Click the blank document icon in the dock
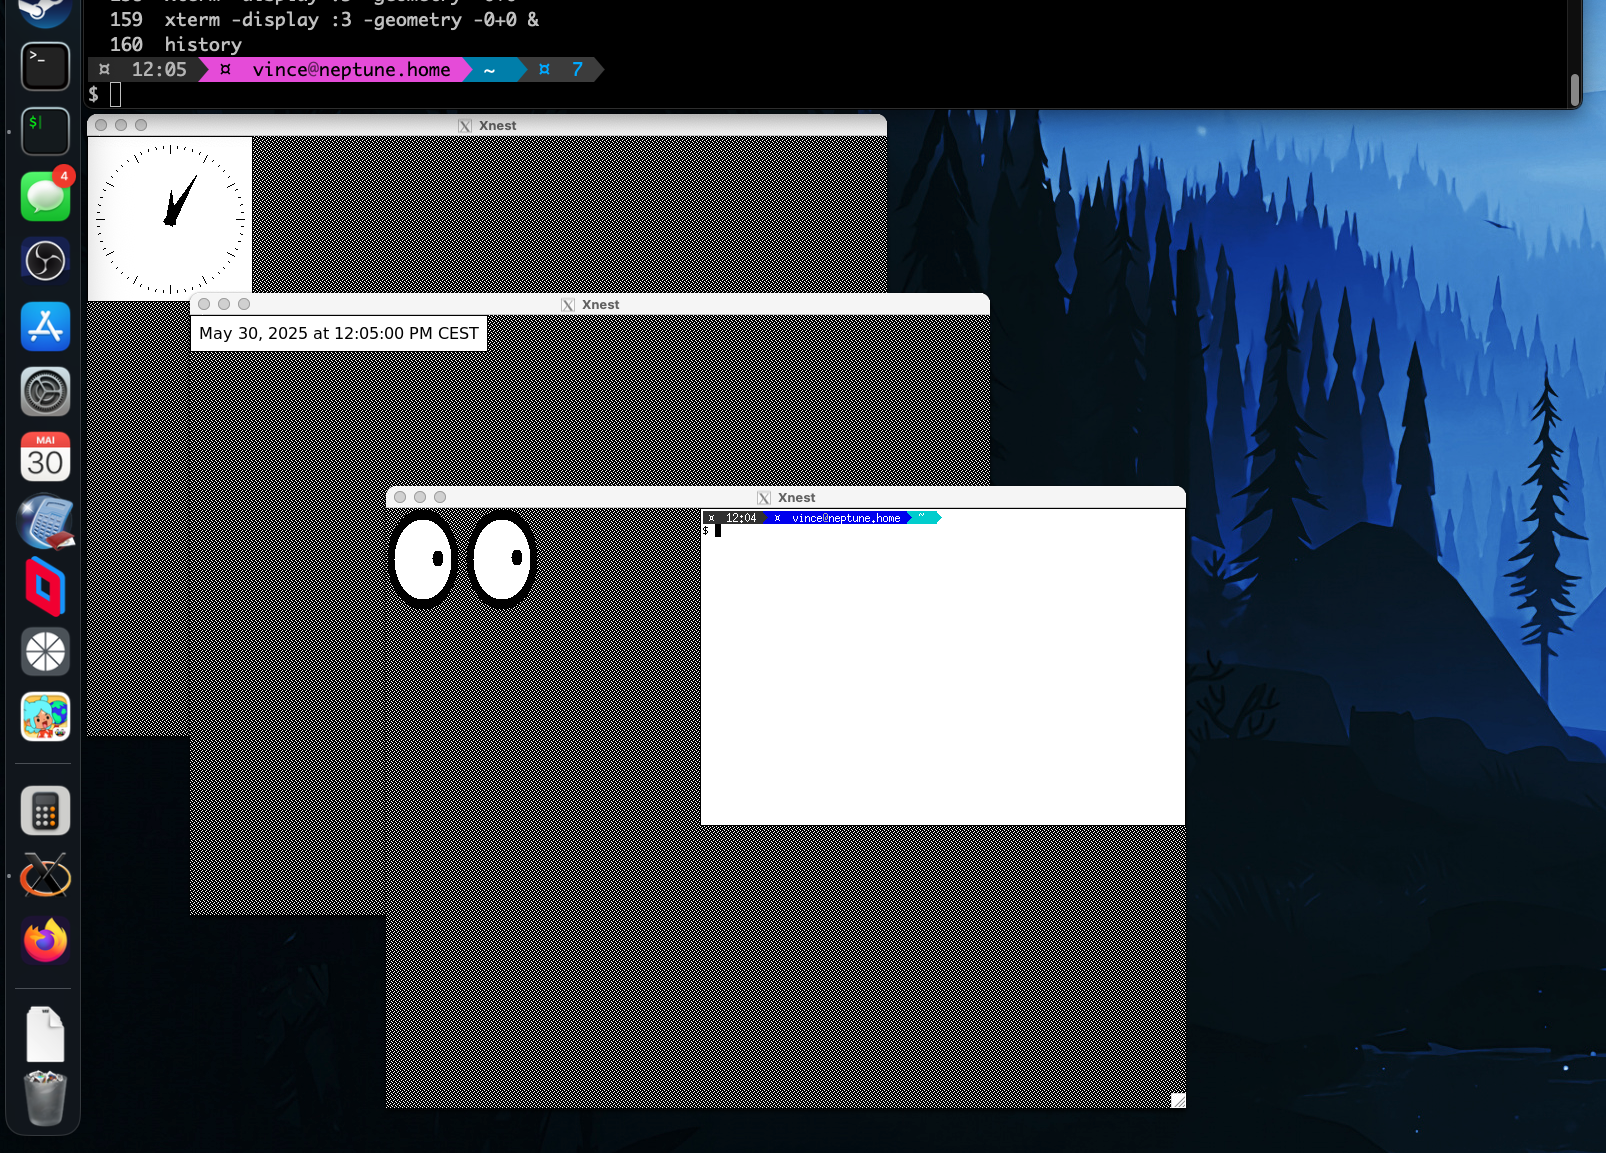This screenshot has height=1153, width=1606. [x=45, y=1034]
